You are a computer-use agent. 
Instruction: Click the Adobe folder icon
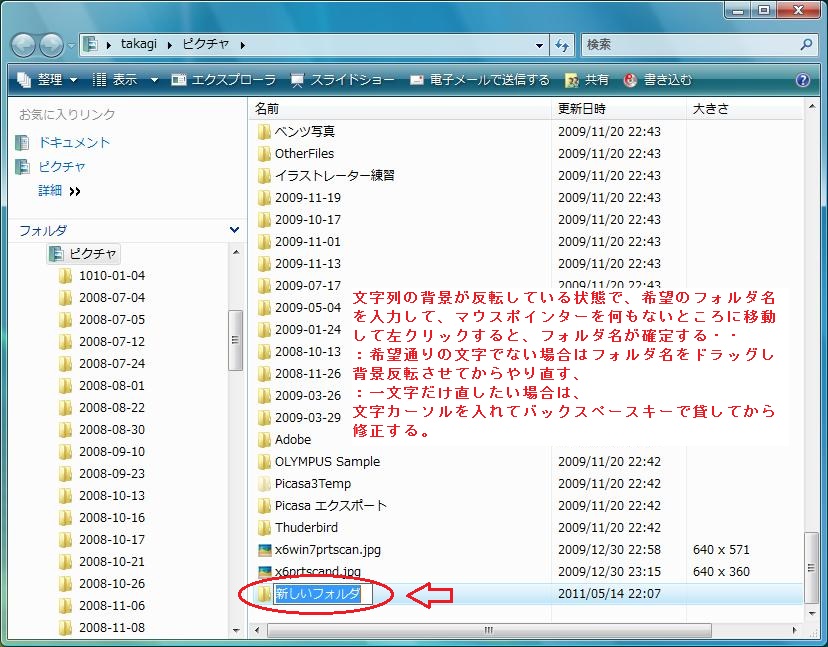[264, 439]
